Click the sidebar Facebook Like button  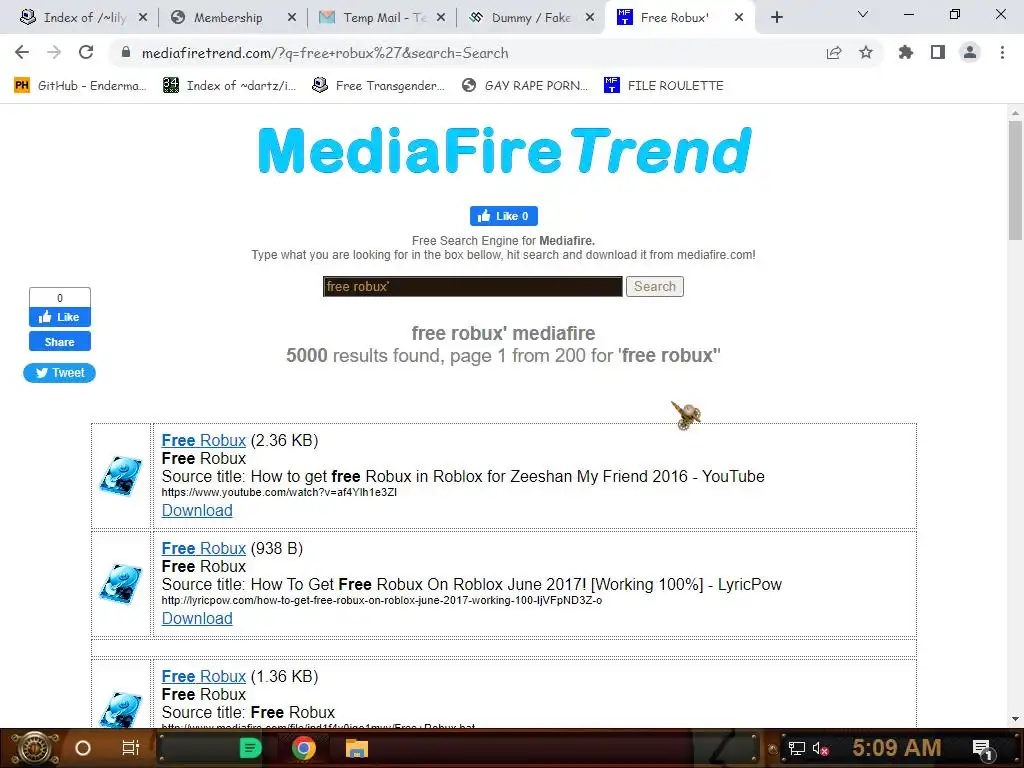pyautogui.click(x=59, y=317)
